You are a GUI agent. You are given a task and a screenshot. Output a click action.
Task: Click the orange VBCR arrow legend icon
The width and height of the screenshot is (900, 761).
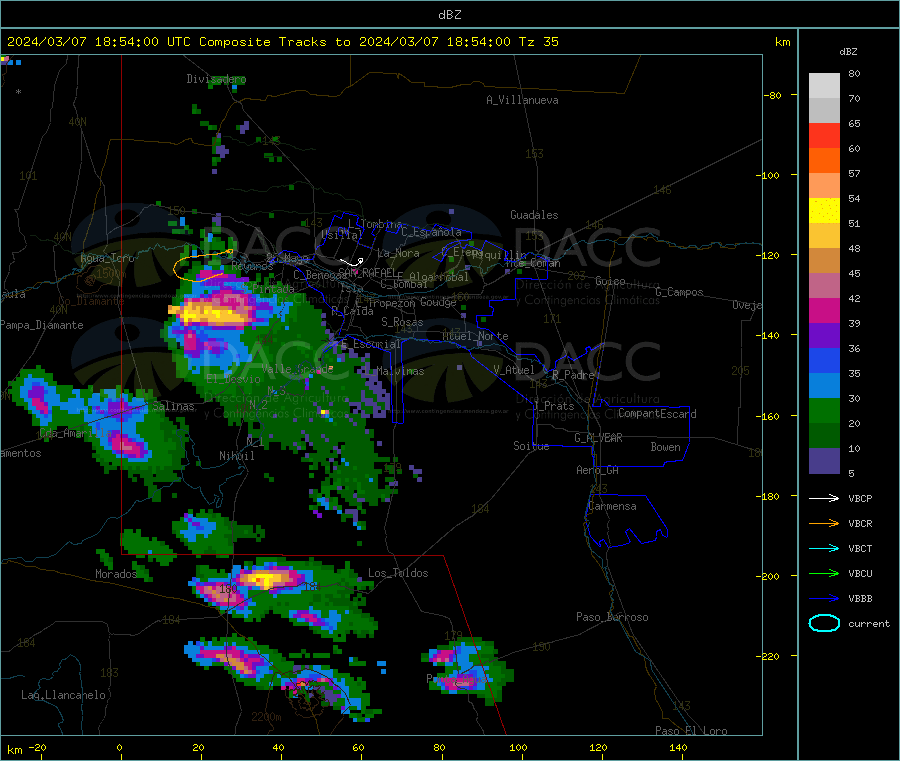coord(824,523)
